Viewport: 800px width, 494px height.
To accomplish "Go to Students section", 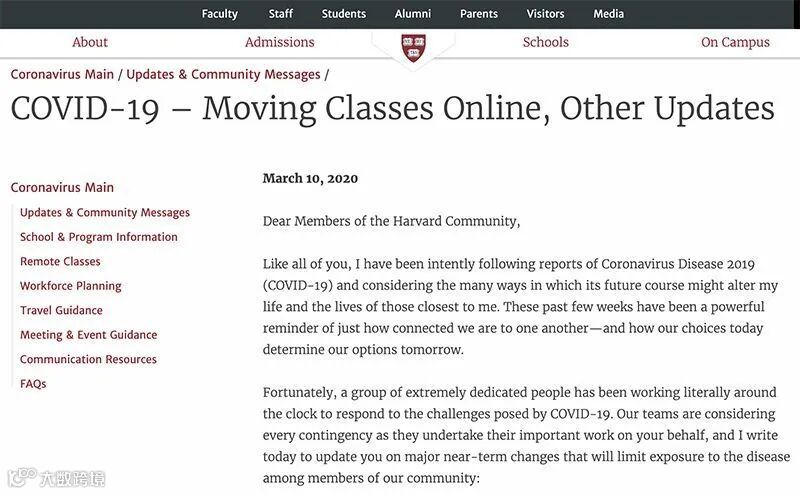I will pyautogui.click(x=344, y=14).
